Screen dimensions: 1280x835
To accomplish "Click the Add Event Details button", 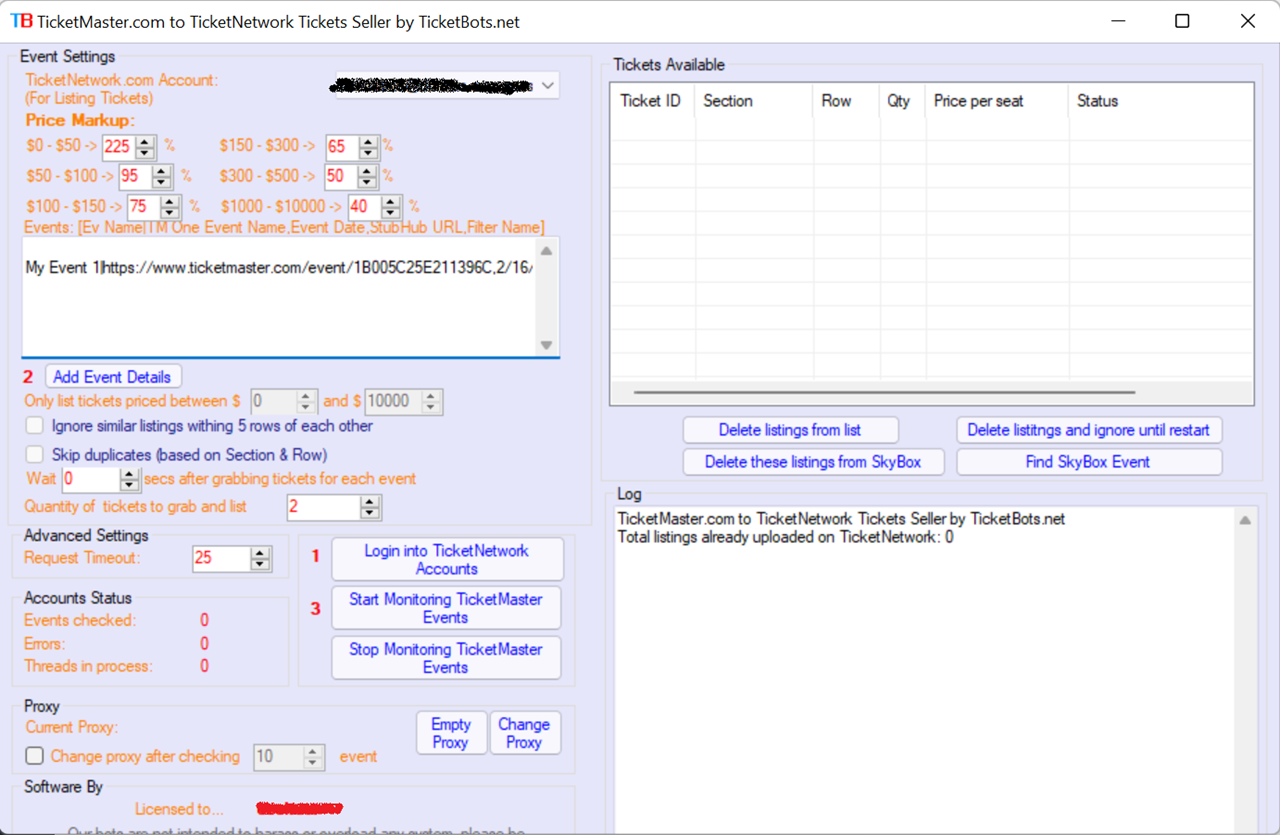I will click(113, 377).
